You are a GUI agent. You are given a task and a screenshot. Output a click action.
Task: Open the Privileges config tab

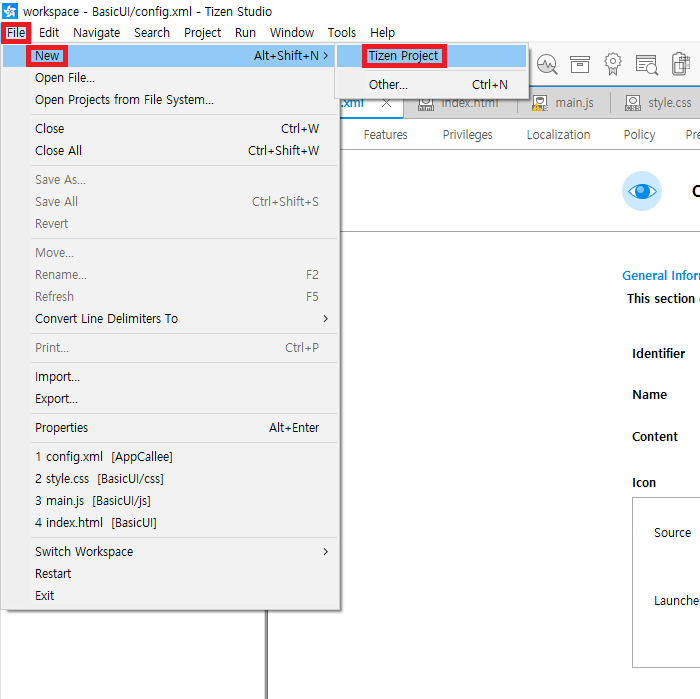click(x=467, y=135)
